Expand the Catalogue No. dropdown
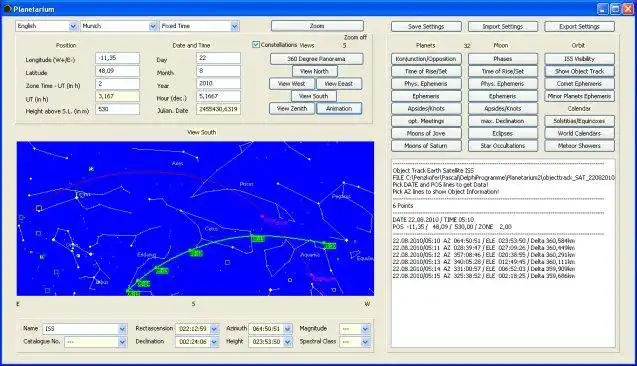Image resolution: width=637 pixels, height=366 pixels. [x=122, y=342]
